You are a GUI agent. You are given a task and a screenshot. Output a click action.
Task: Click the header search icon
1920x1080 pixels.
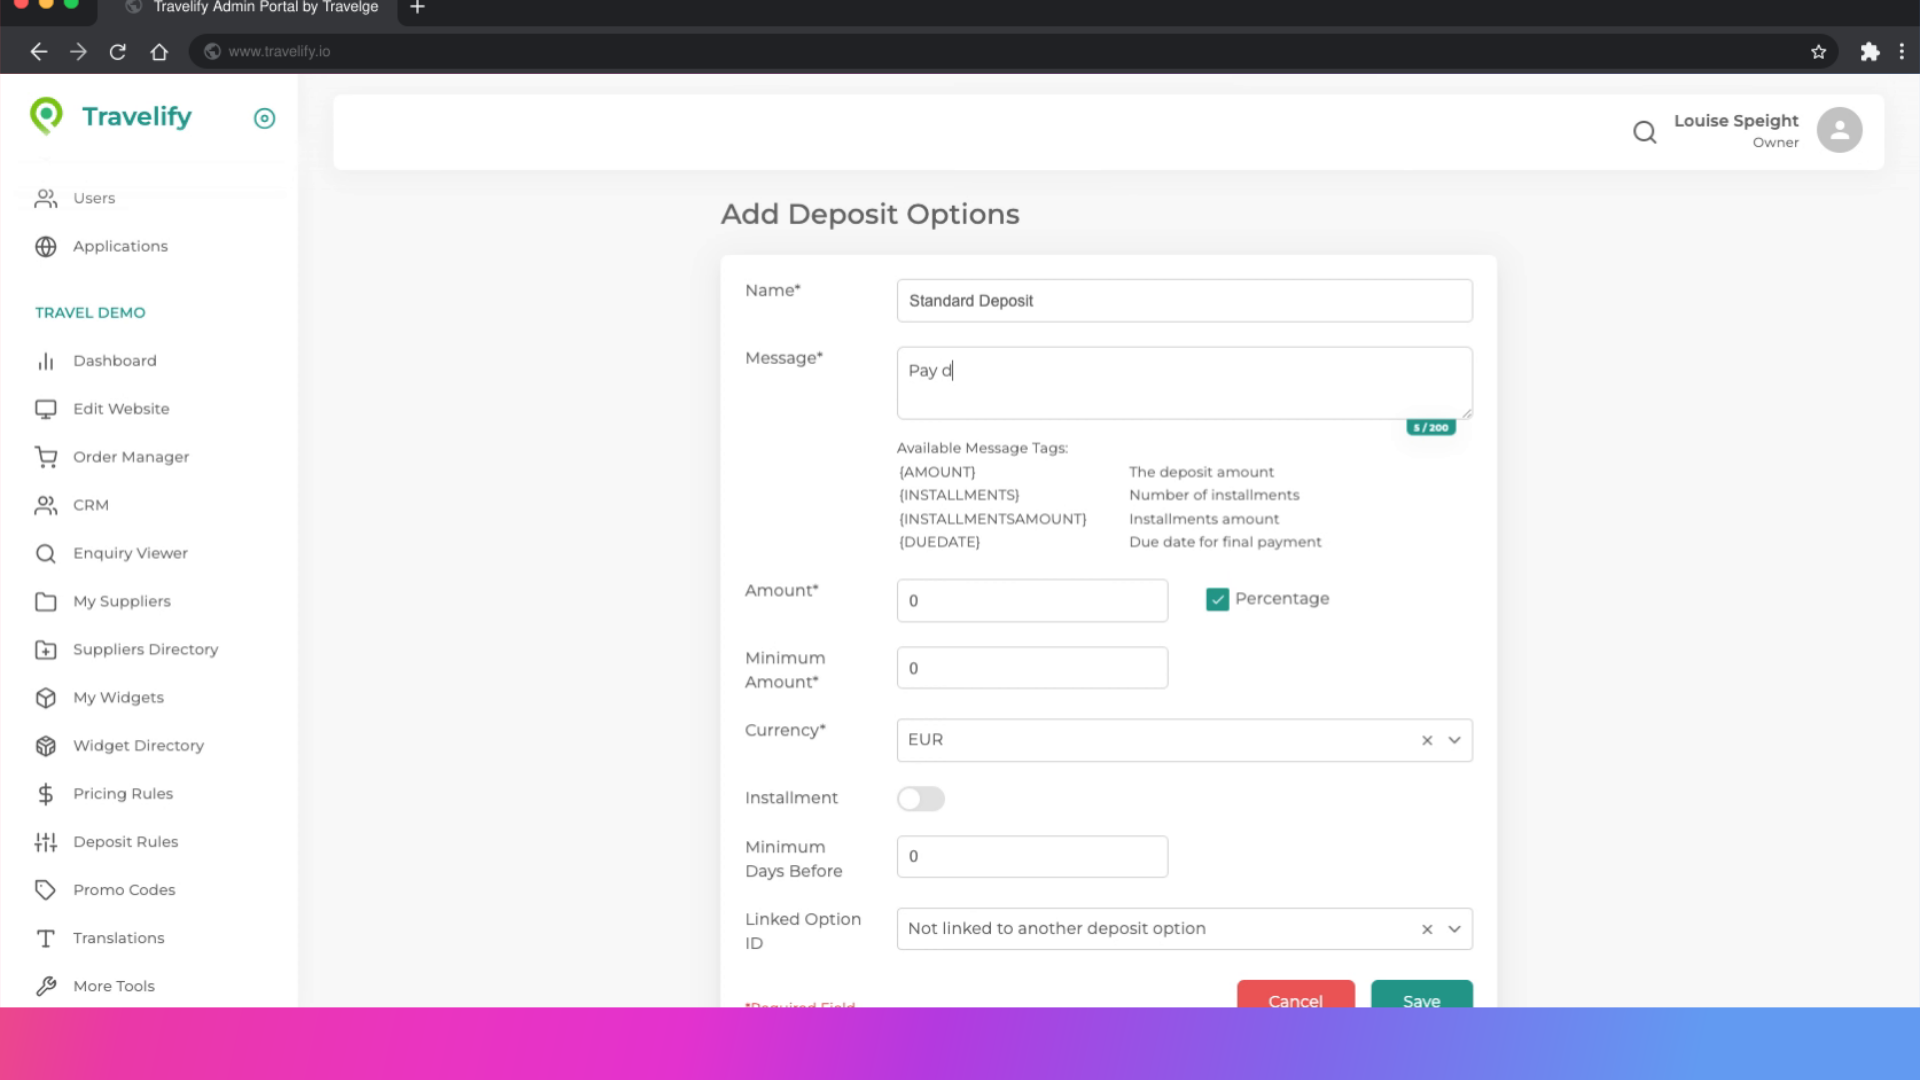coord(1644,132)
